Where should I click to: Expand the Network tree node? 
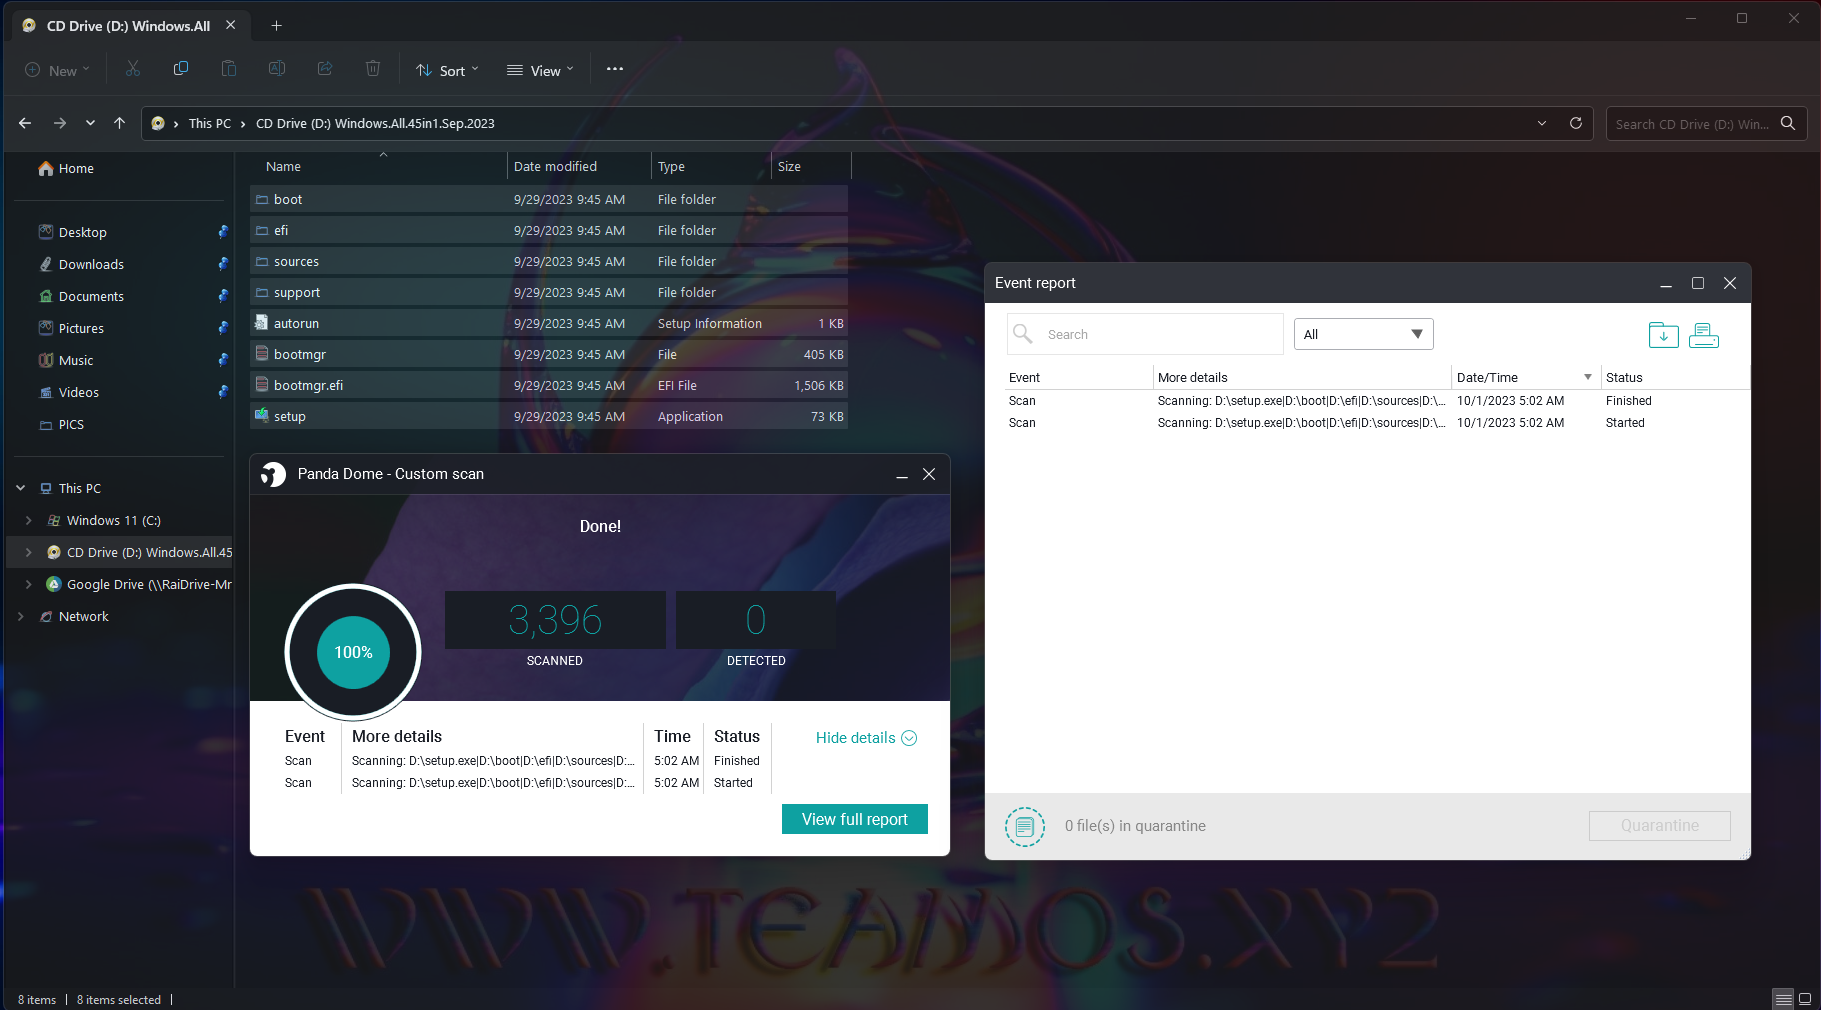pyautogui.click(x=21, y=616)
